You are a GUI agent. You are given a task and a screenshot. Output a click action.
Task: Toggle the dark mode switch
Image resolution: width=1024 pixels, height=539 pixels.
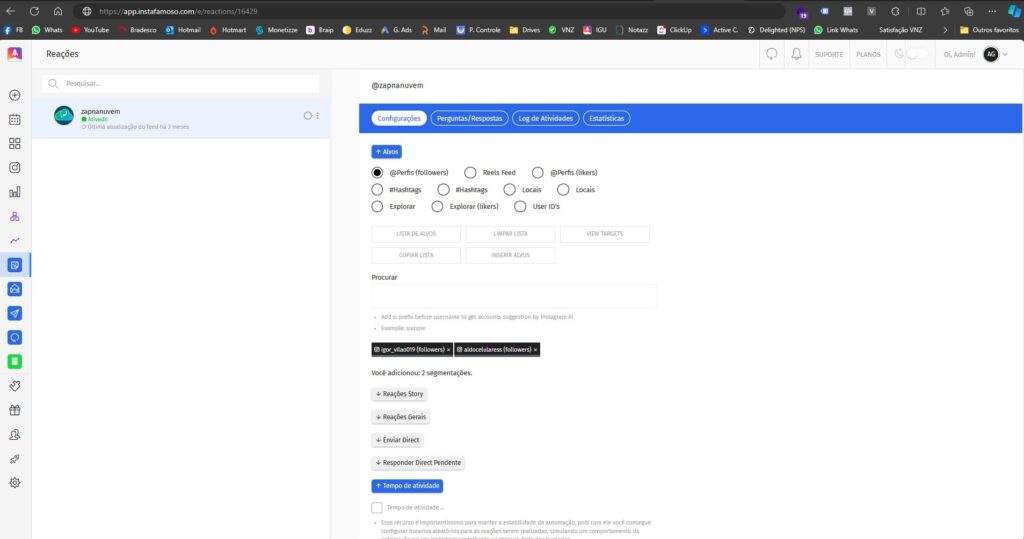[911, 54]
